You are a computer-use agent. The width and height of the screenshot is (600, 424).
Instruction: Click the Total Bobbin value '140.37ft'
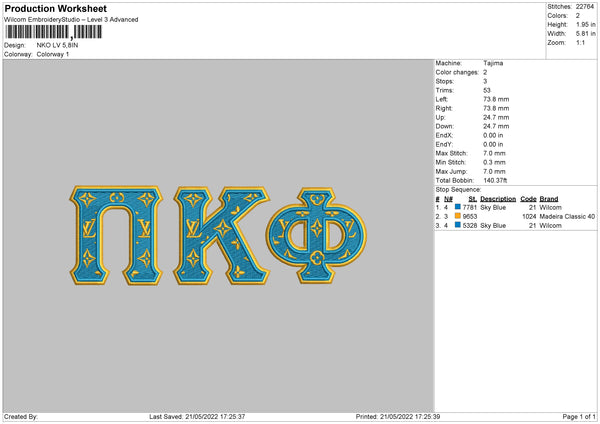495,181
